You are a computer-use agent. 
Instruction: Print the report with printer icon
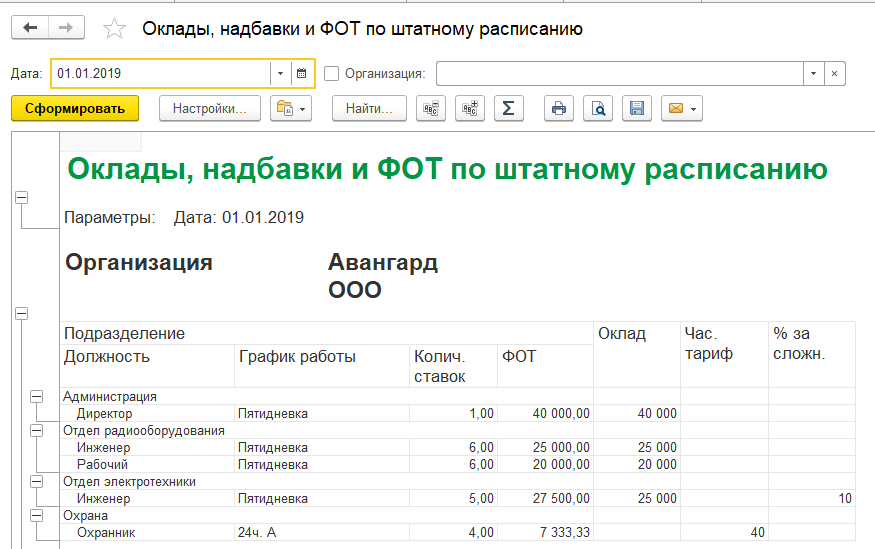tap(559, 108)
